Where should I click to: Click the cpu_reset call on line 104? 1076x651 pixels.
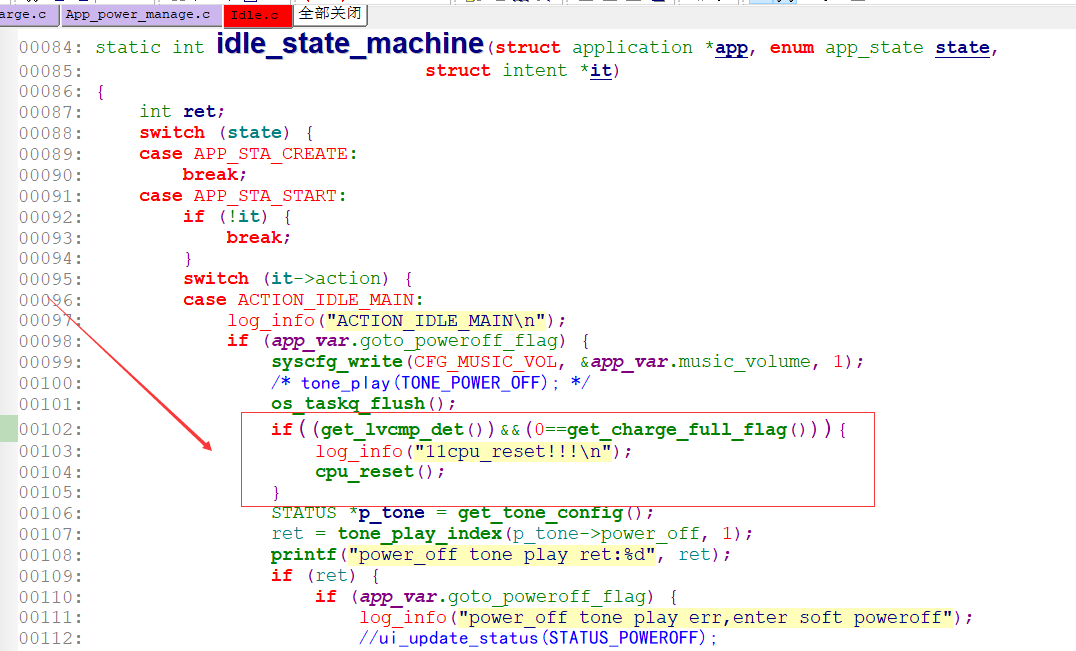point(364,472)
